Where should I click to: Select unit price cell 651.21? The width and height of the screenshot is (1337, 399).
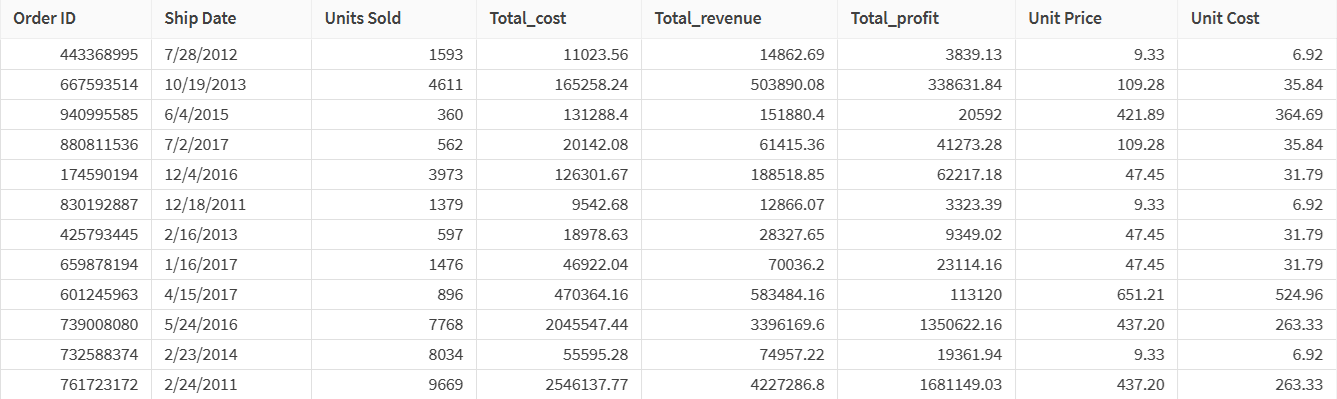[1096, 294]
